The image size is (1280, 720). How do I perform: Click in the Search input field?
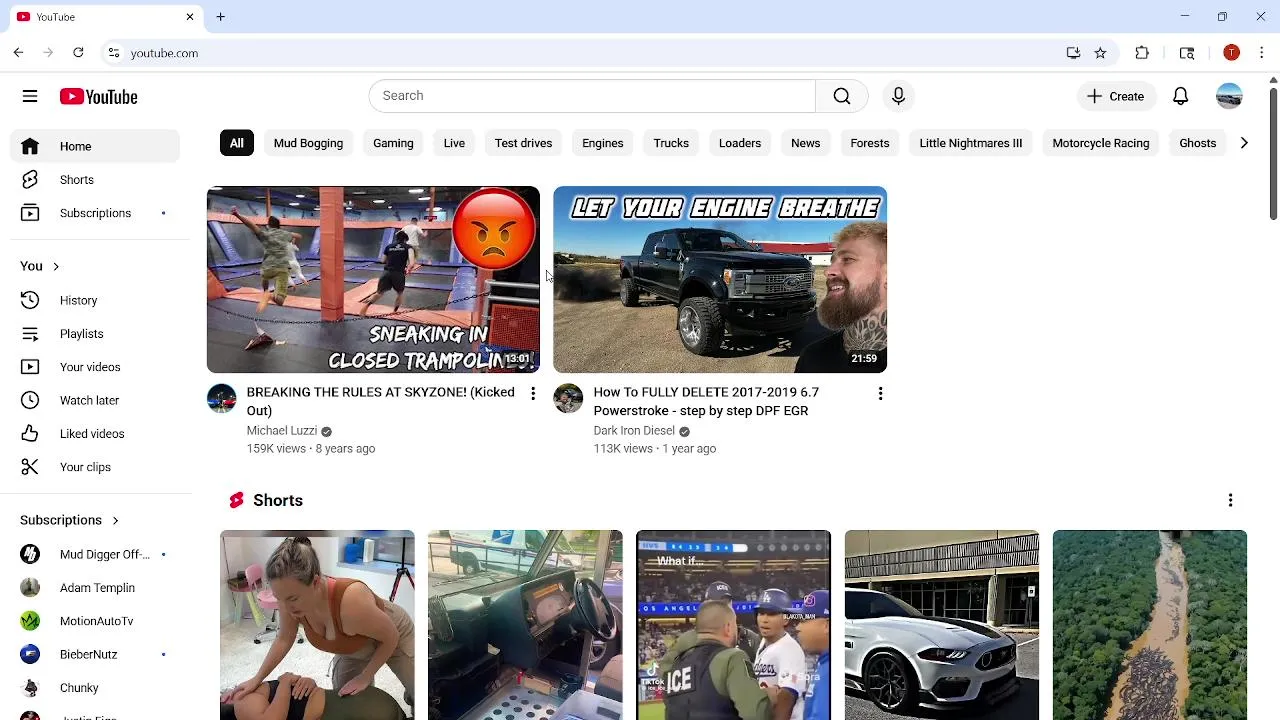[592, 96]
